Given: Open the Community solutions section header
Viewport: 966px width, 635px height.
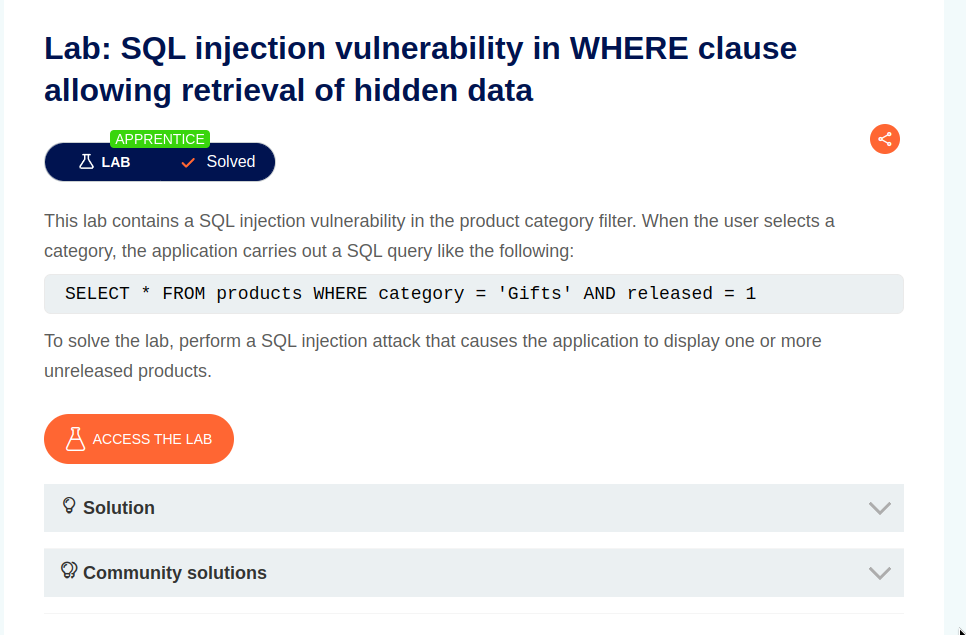Looking at the screenshot, I should (x=474, y=573).
